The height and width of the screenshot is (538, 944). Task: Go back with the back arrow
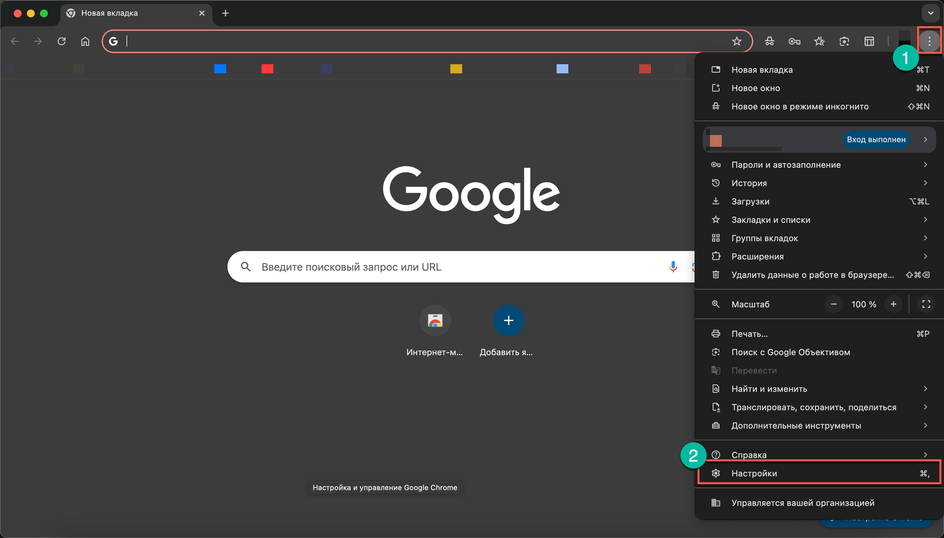click(14, 42)
